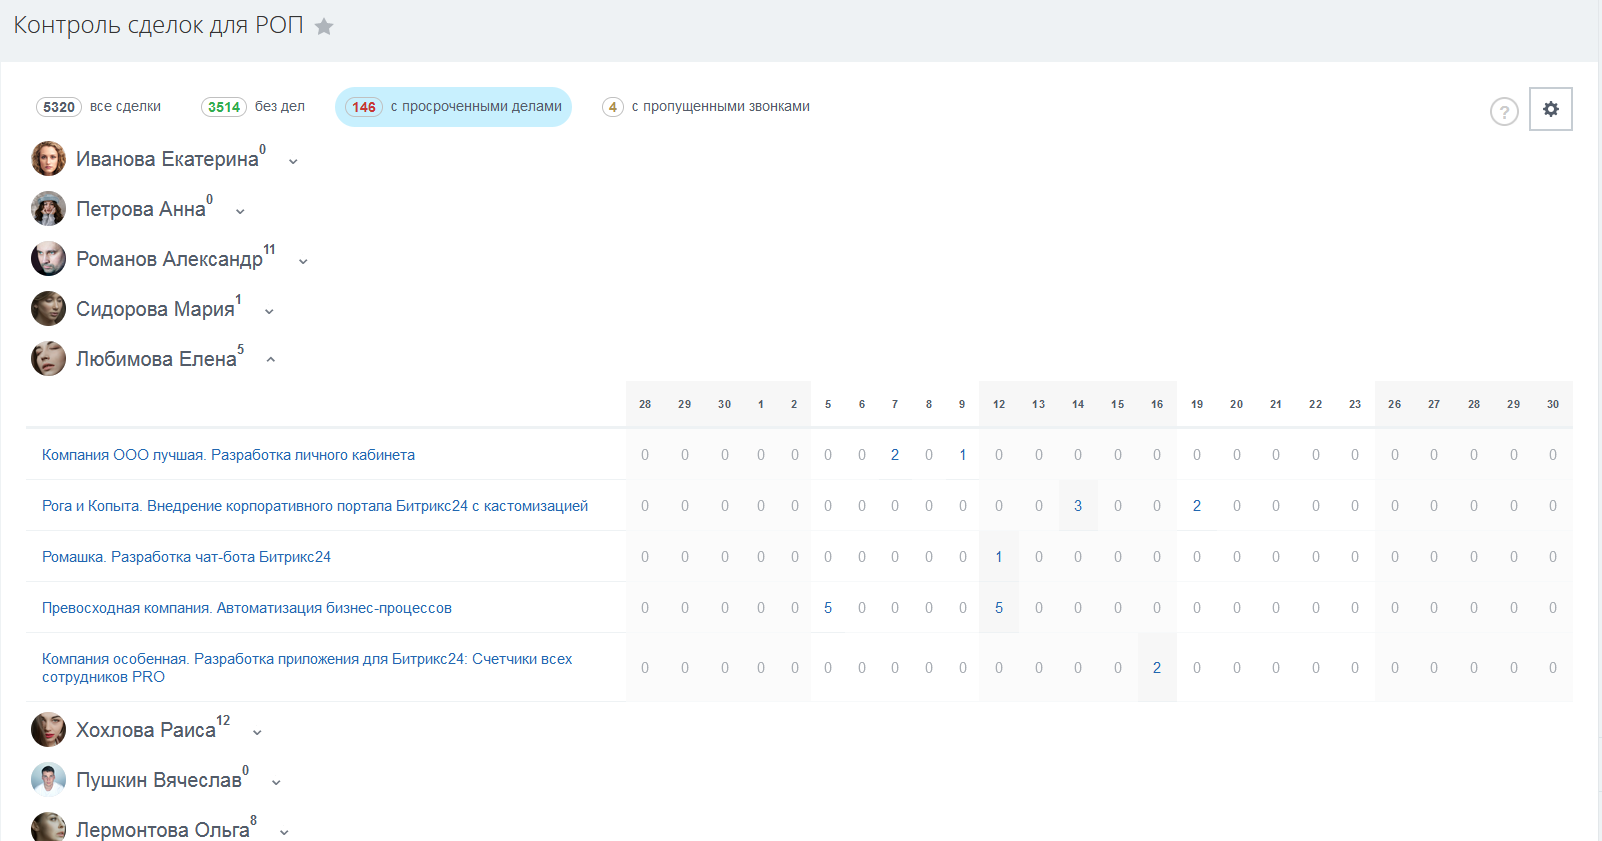Open 'Превосходная компания' automation deal link

(247, 608)
